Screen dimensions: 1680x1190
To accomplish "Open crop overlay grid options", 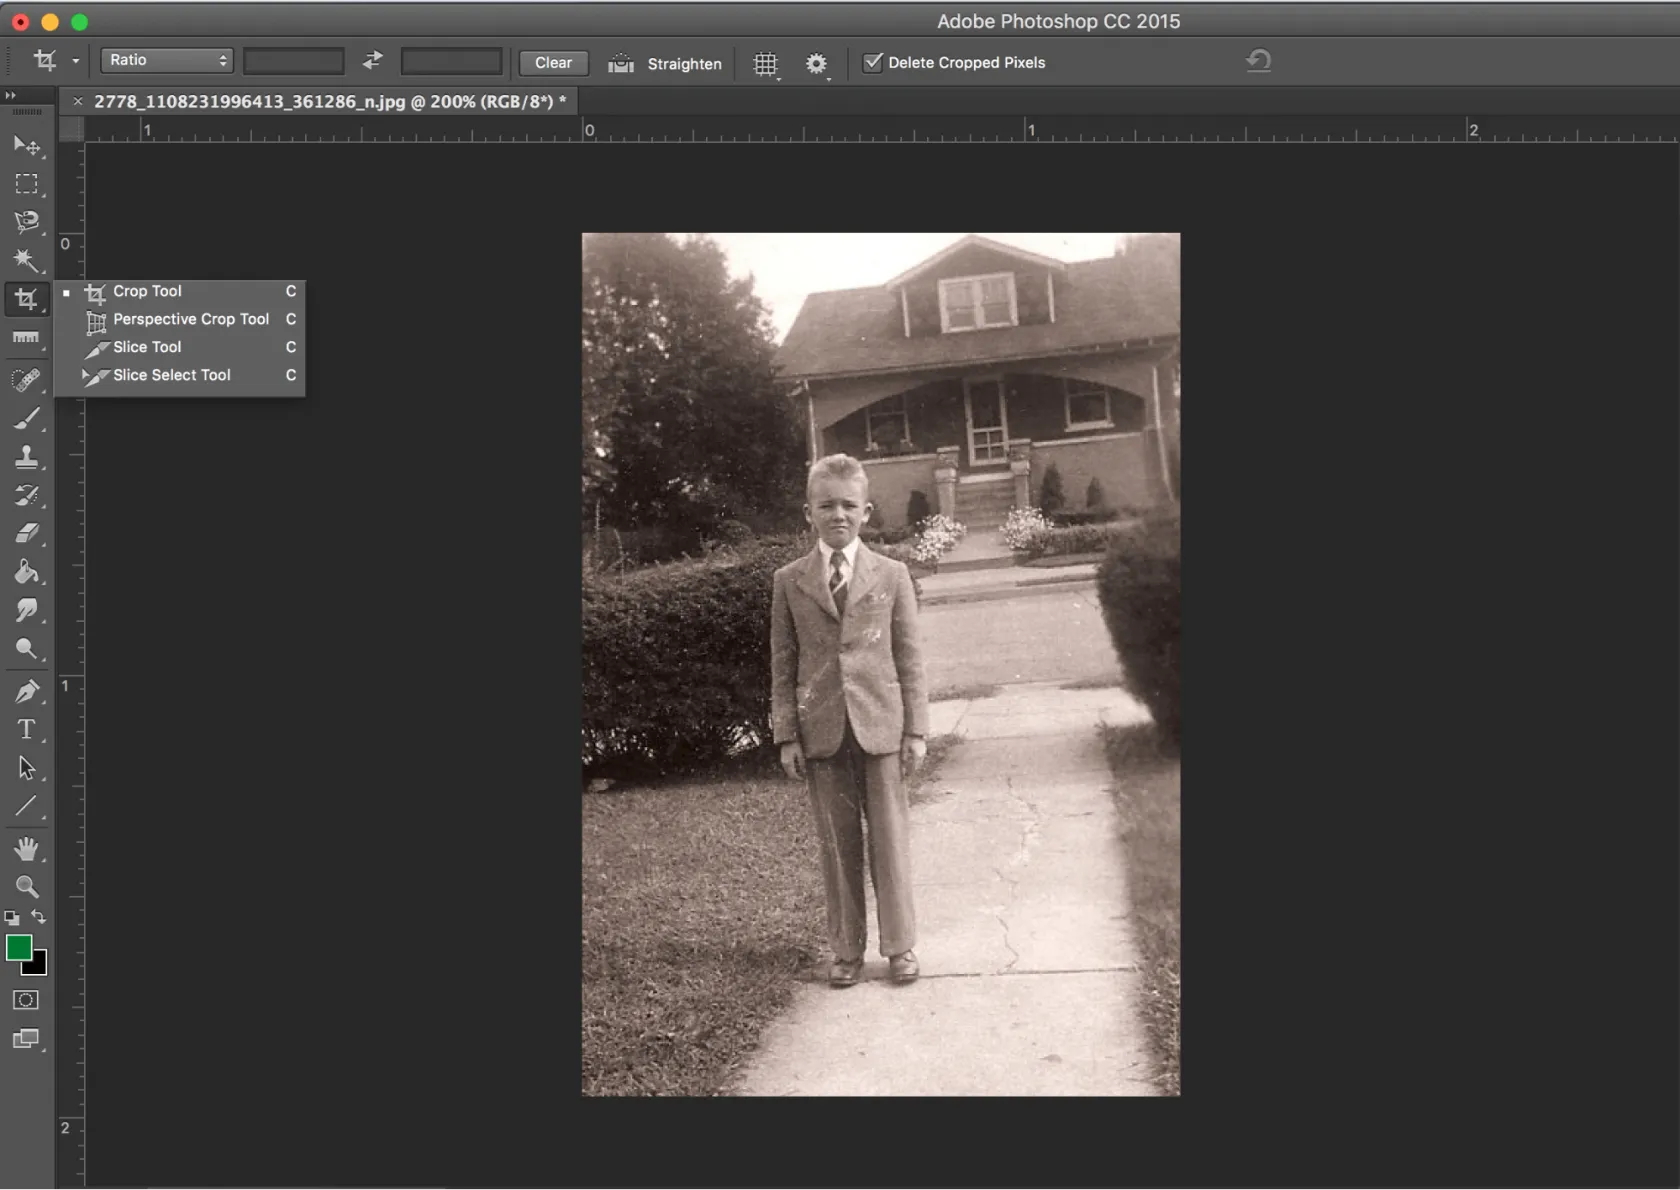I will [x=765, y=64].
